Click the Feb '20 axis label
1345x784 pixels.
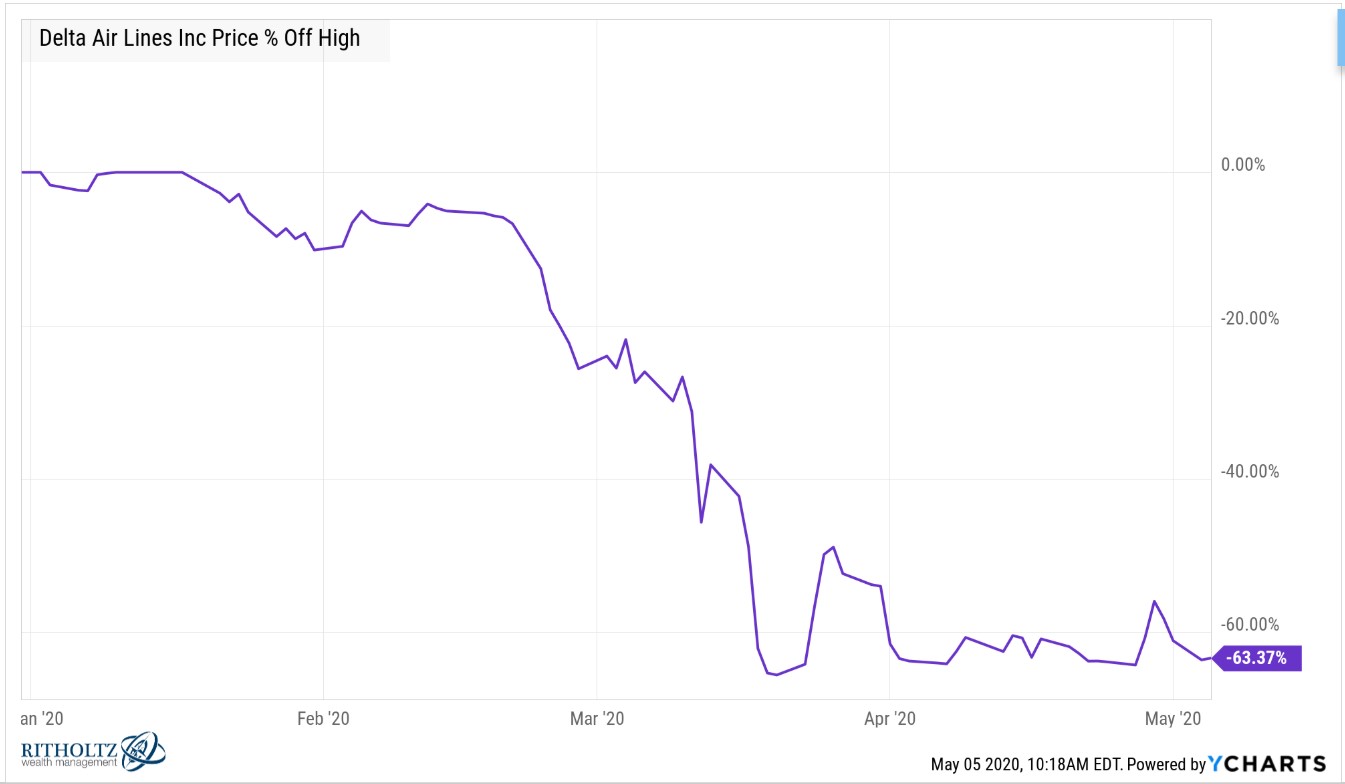(324, 718)
